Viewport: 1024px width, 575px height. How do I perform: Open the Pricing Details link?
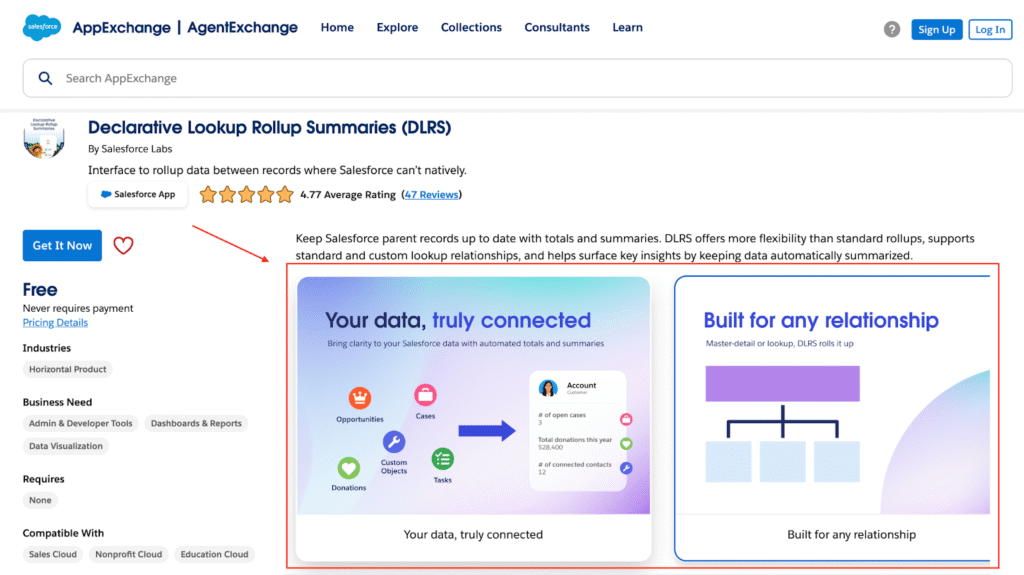click(x=55, y=323)
